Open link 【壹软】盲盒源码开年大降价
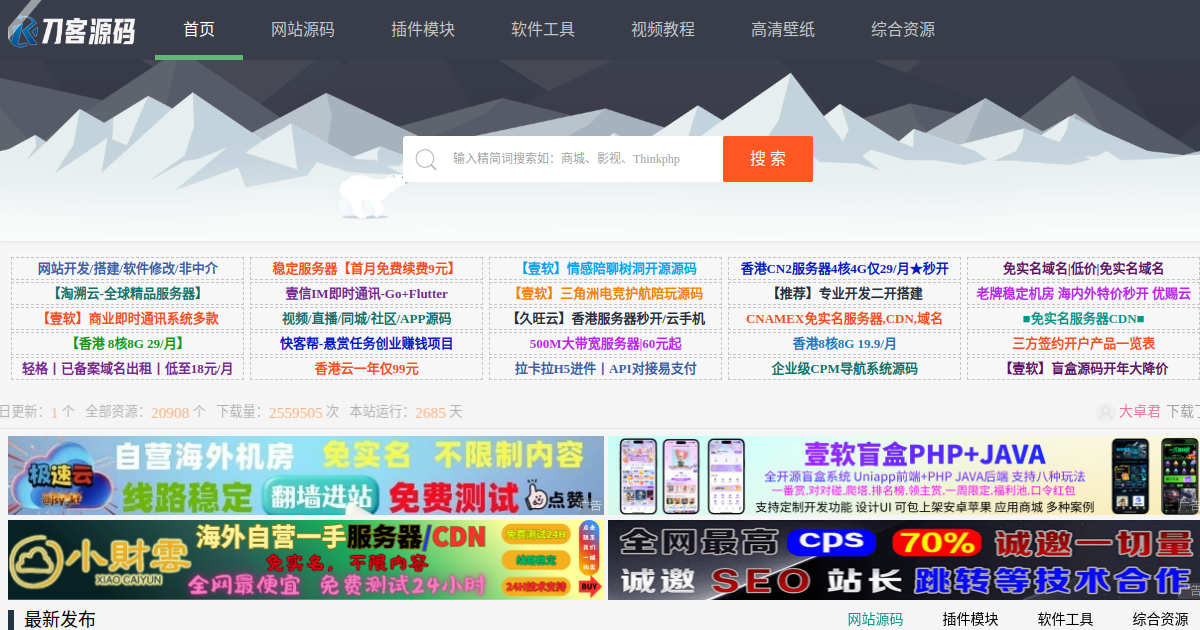1200x630 pixels. pos(1083,369)
